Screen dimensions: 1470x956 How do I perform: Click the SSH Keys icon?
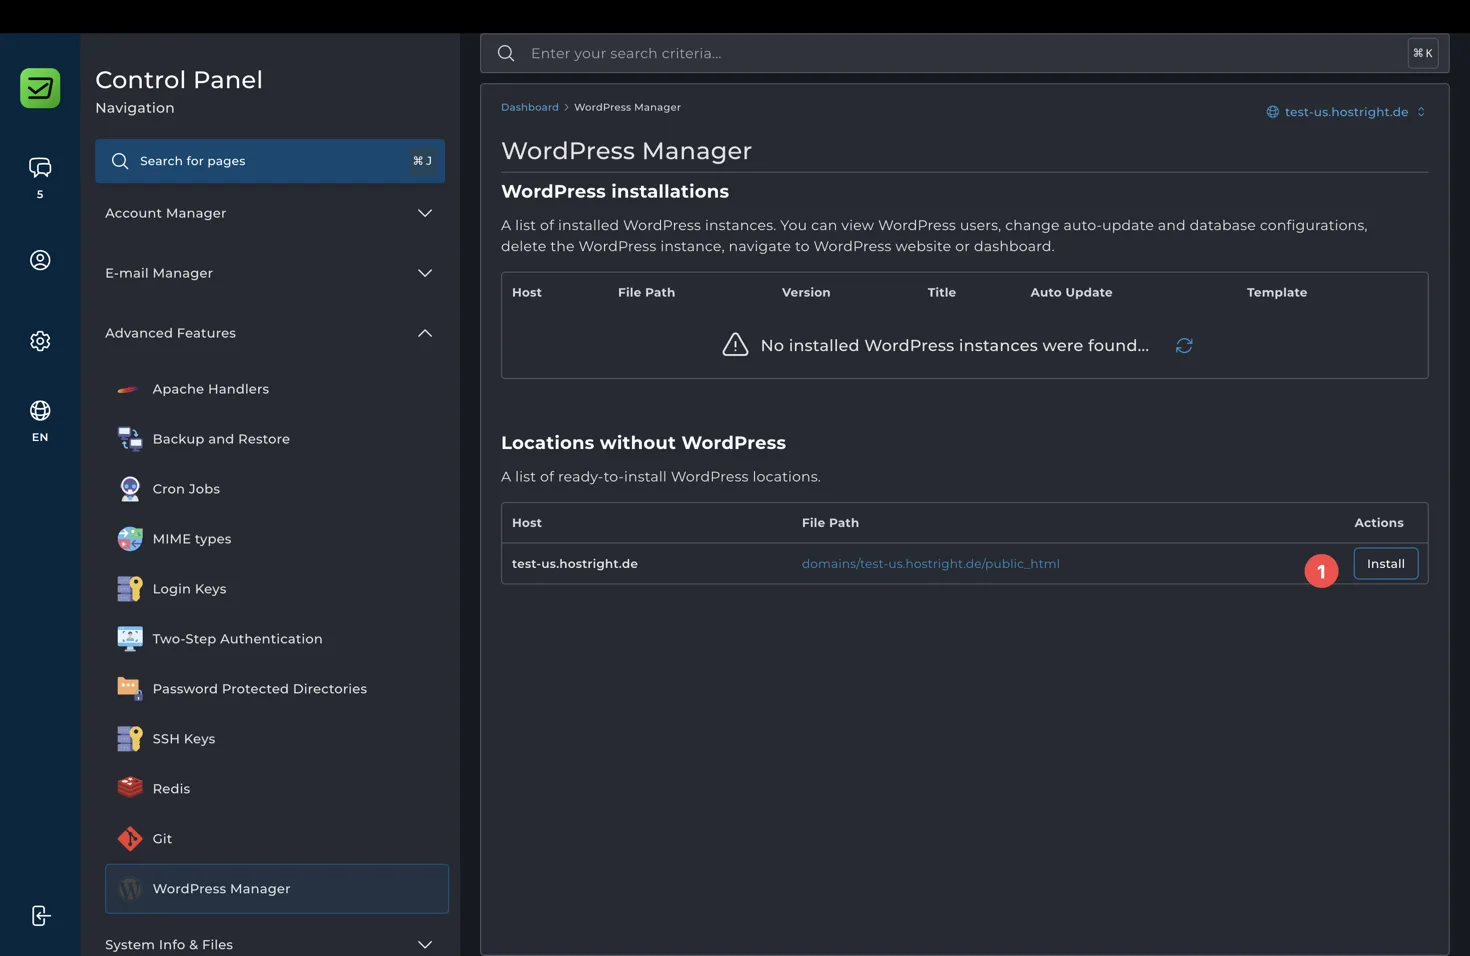pyautogui.click(x=129, y=739)
